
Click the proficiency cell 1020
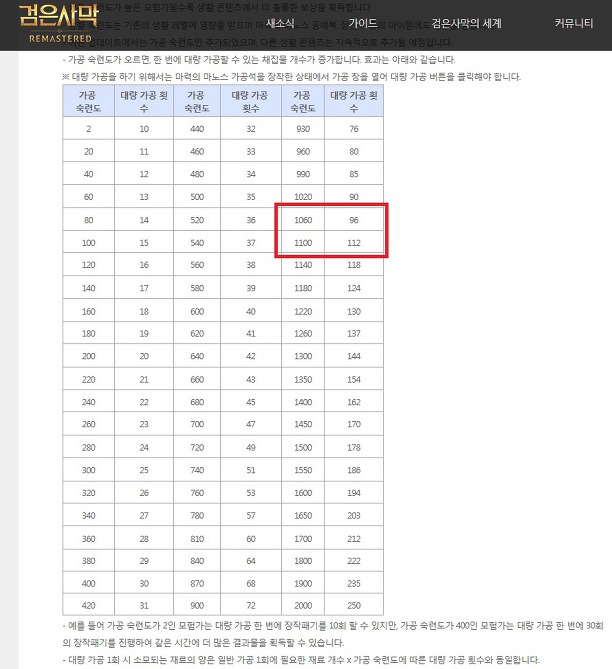(x=303, y=197)
